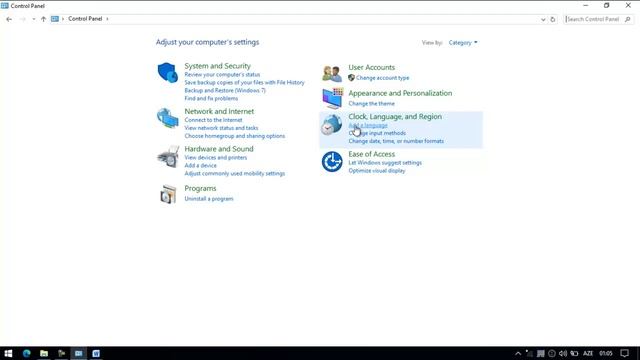Image resolution: width=640 pixels, height=360 pixels.
Task: Click into the Search Control Panel field
Action: pos(594,19)
